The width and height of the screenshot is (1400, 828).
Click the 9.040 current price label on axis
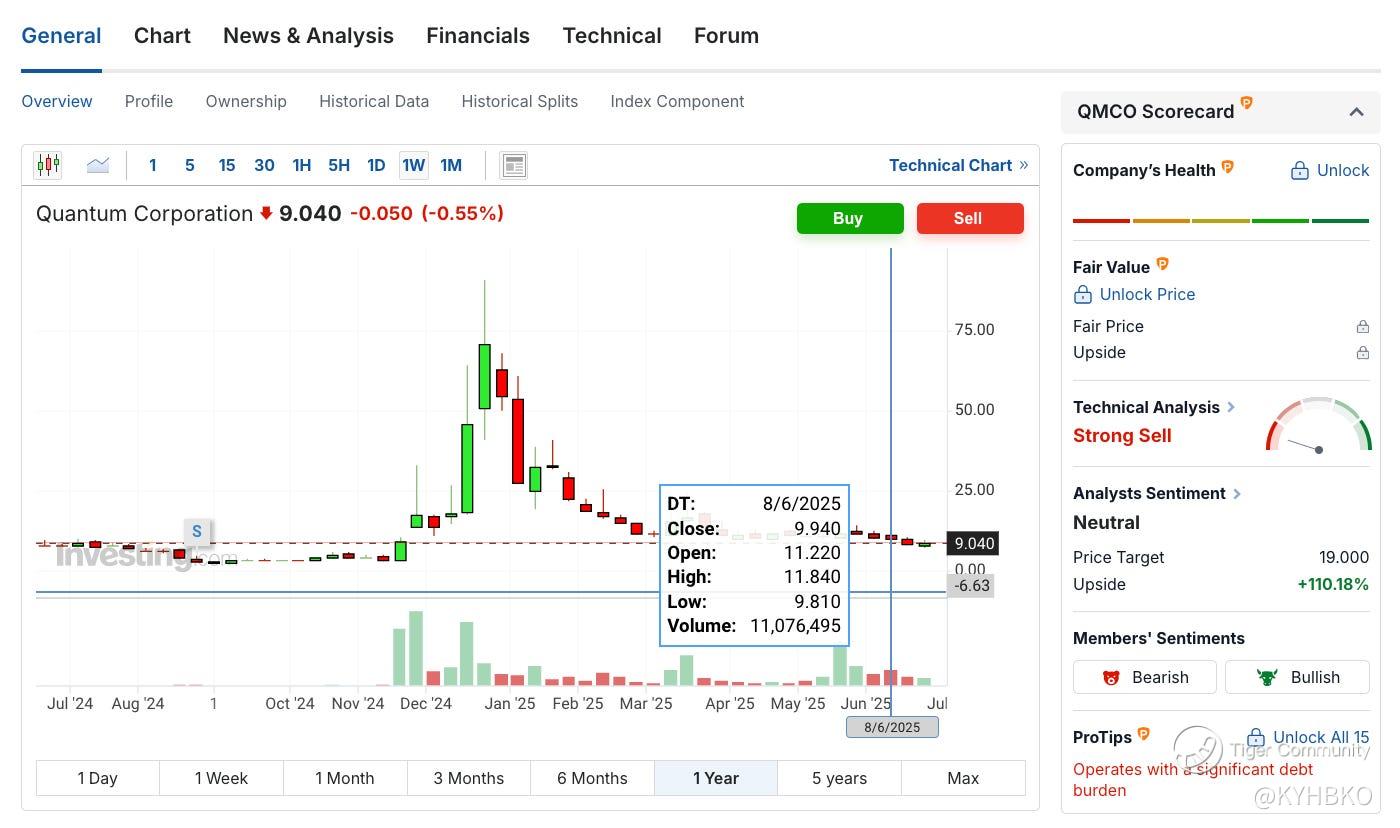(972, 544)
